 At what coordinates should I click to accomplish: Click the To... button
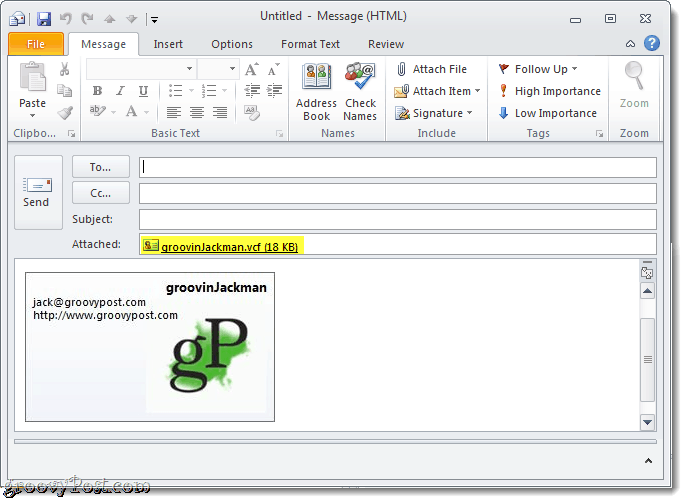(x=101, y=167)
